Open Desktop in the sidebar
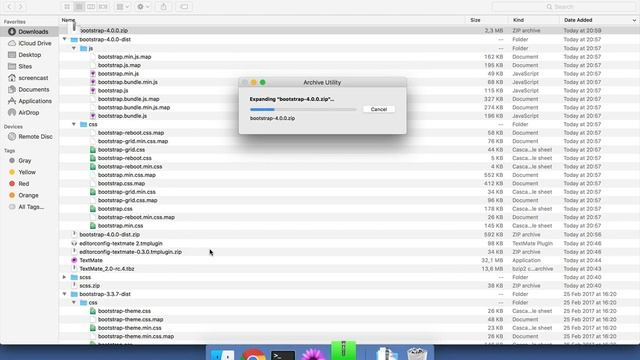The width and height of the screenshot is (640, 360). tap(25, 55)
